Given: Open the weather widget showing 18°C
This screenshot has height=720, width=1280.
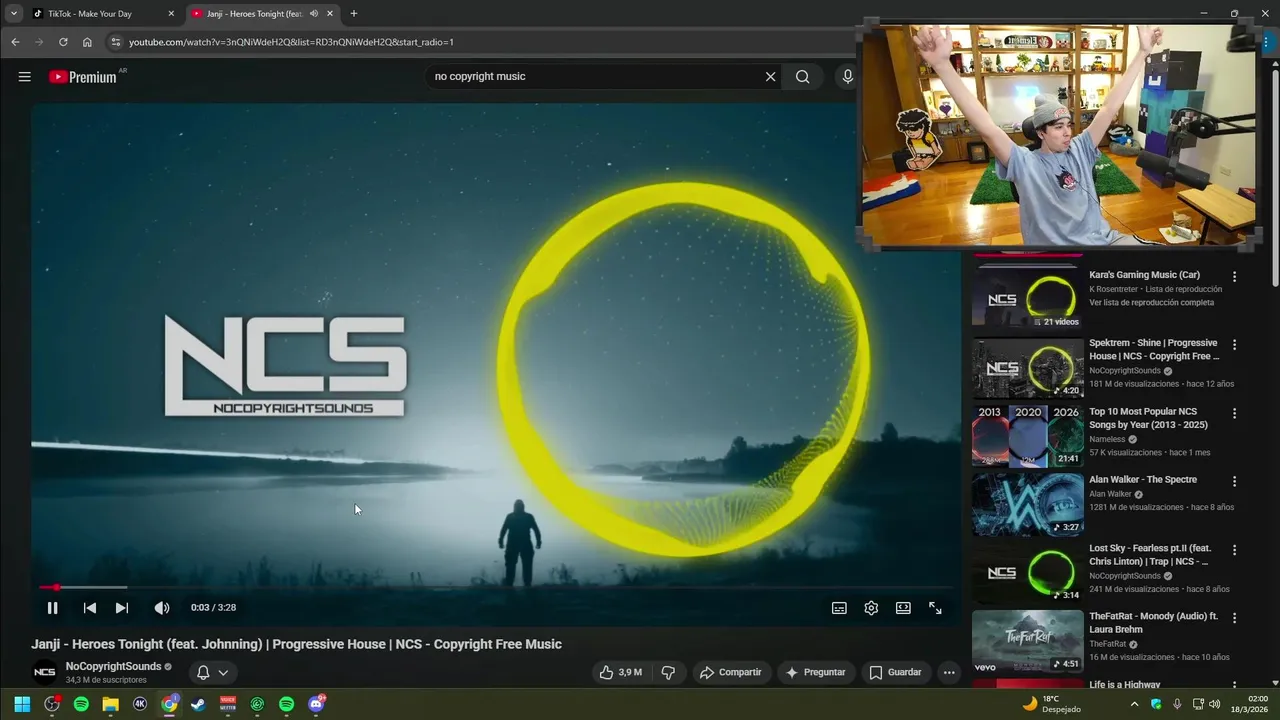Looking at the screenshot, I should (x=1051, y=704).
